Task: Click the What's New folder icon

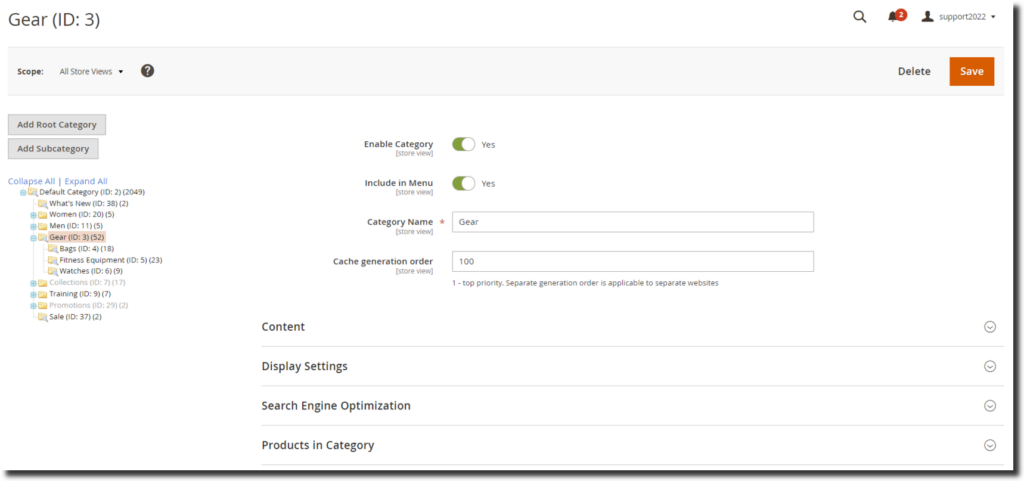Action: pyautogui.click(x=42, y=204)
